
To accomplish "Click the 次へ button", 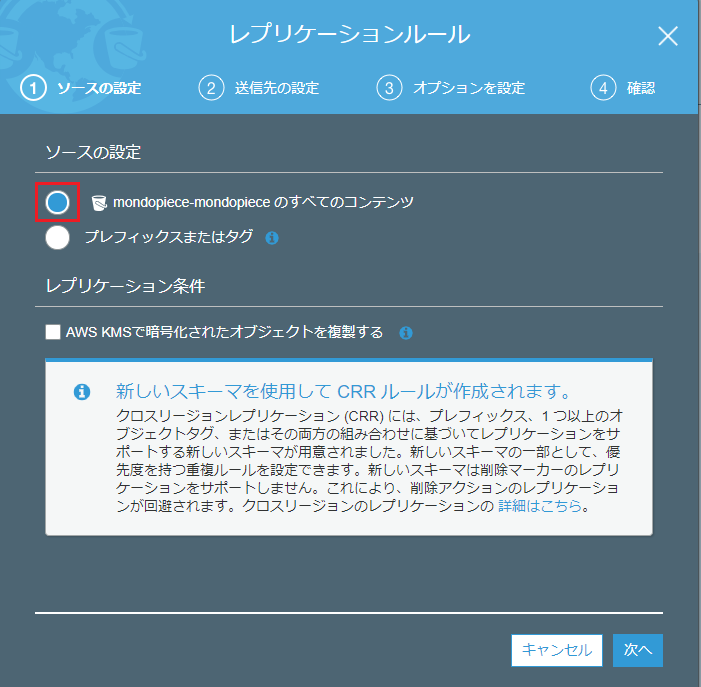I will [x=638, y=650].
